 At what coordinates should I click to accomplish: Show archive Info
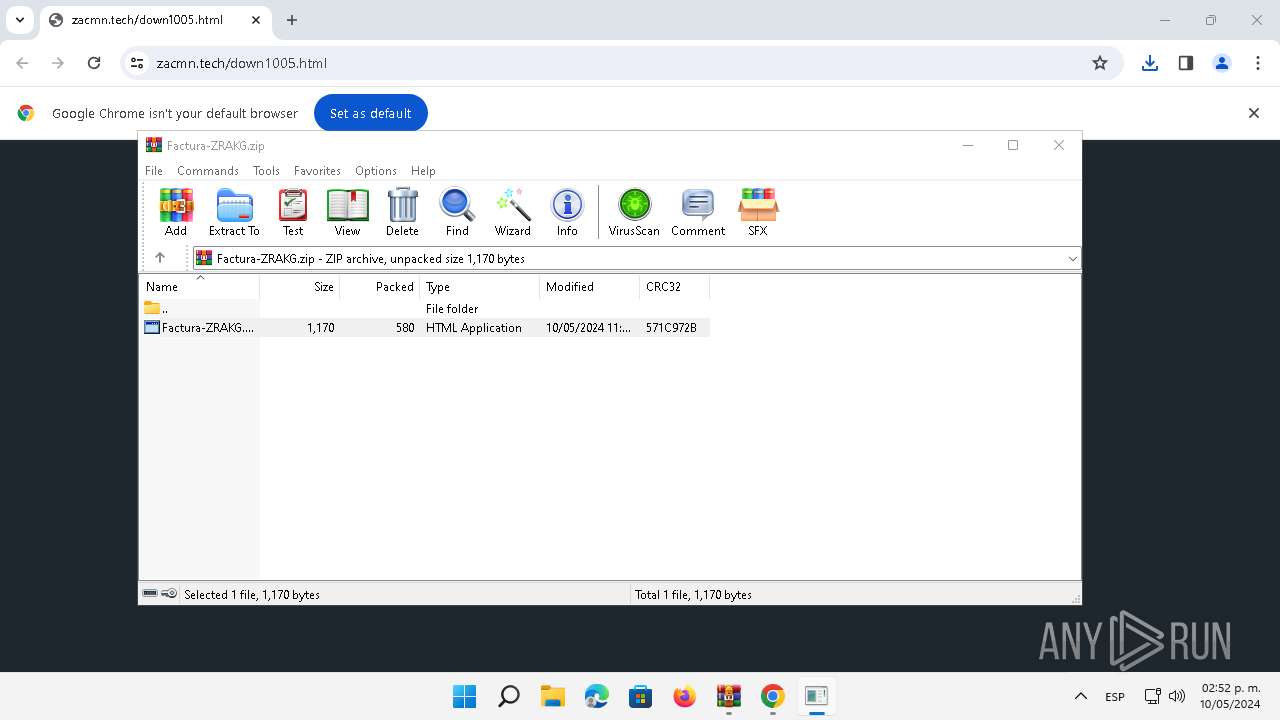coord(567,212)
